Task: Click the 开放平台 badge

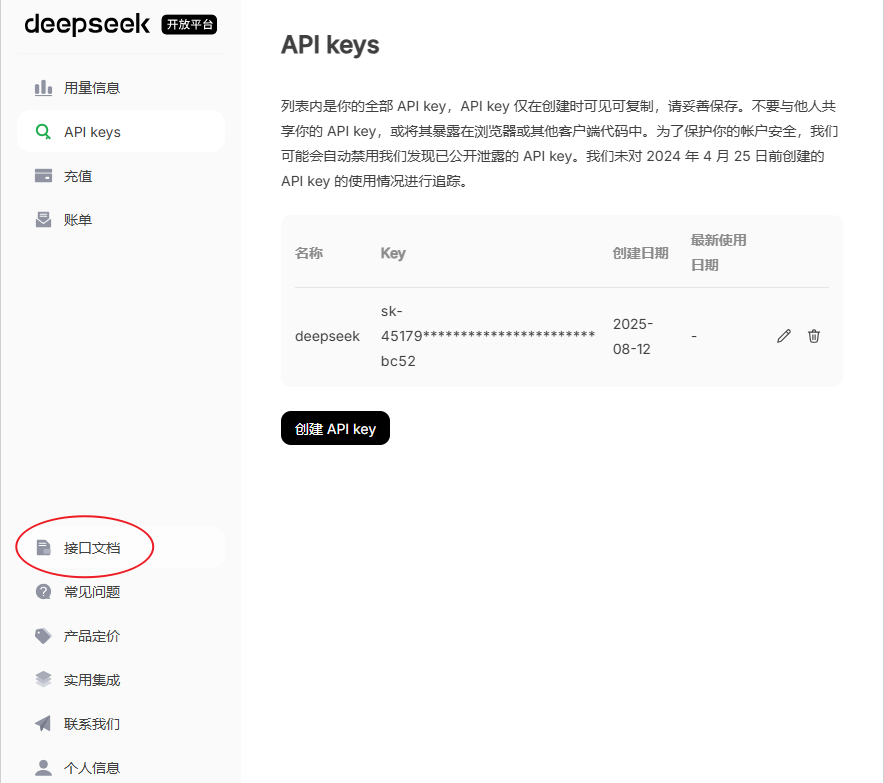Action: tap(189, 25)
